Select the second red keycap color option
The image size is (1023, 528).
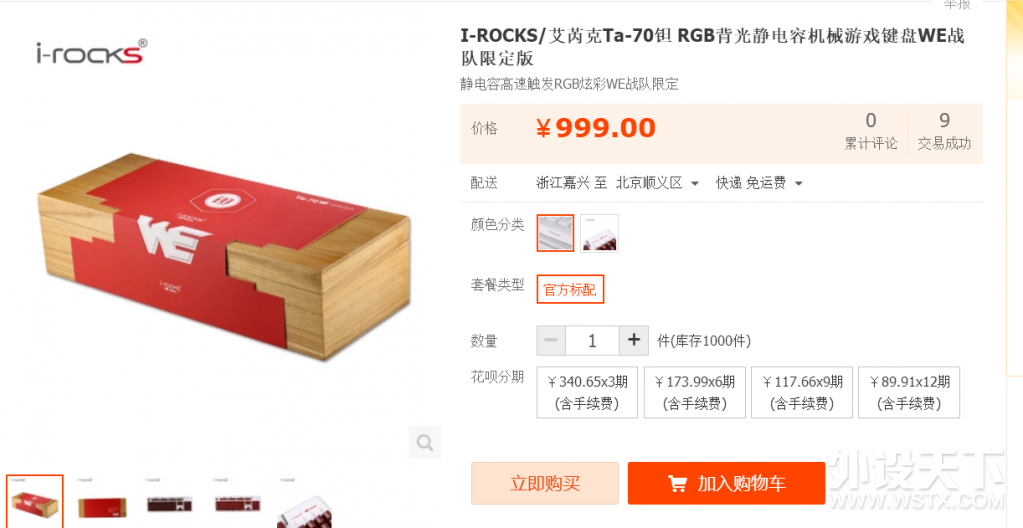(599, 233)
